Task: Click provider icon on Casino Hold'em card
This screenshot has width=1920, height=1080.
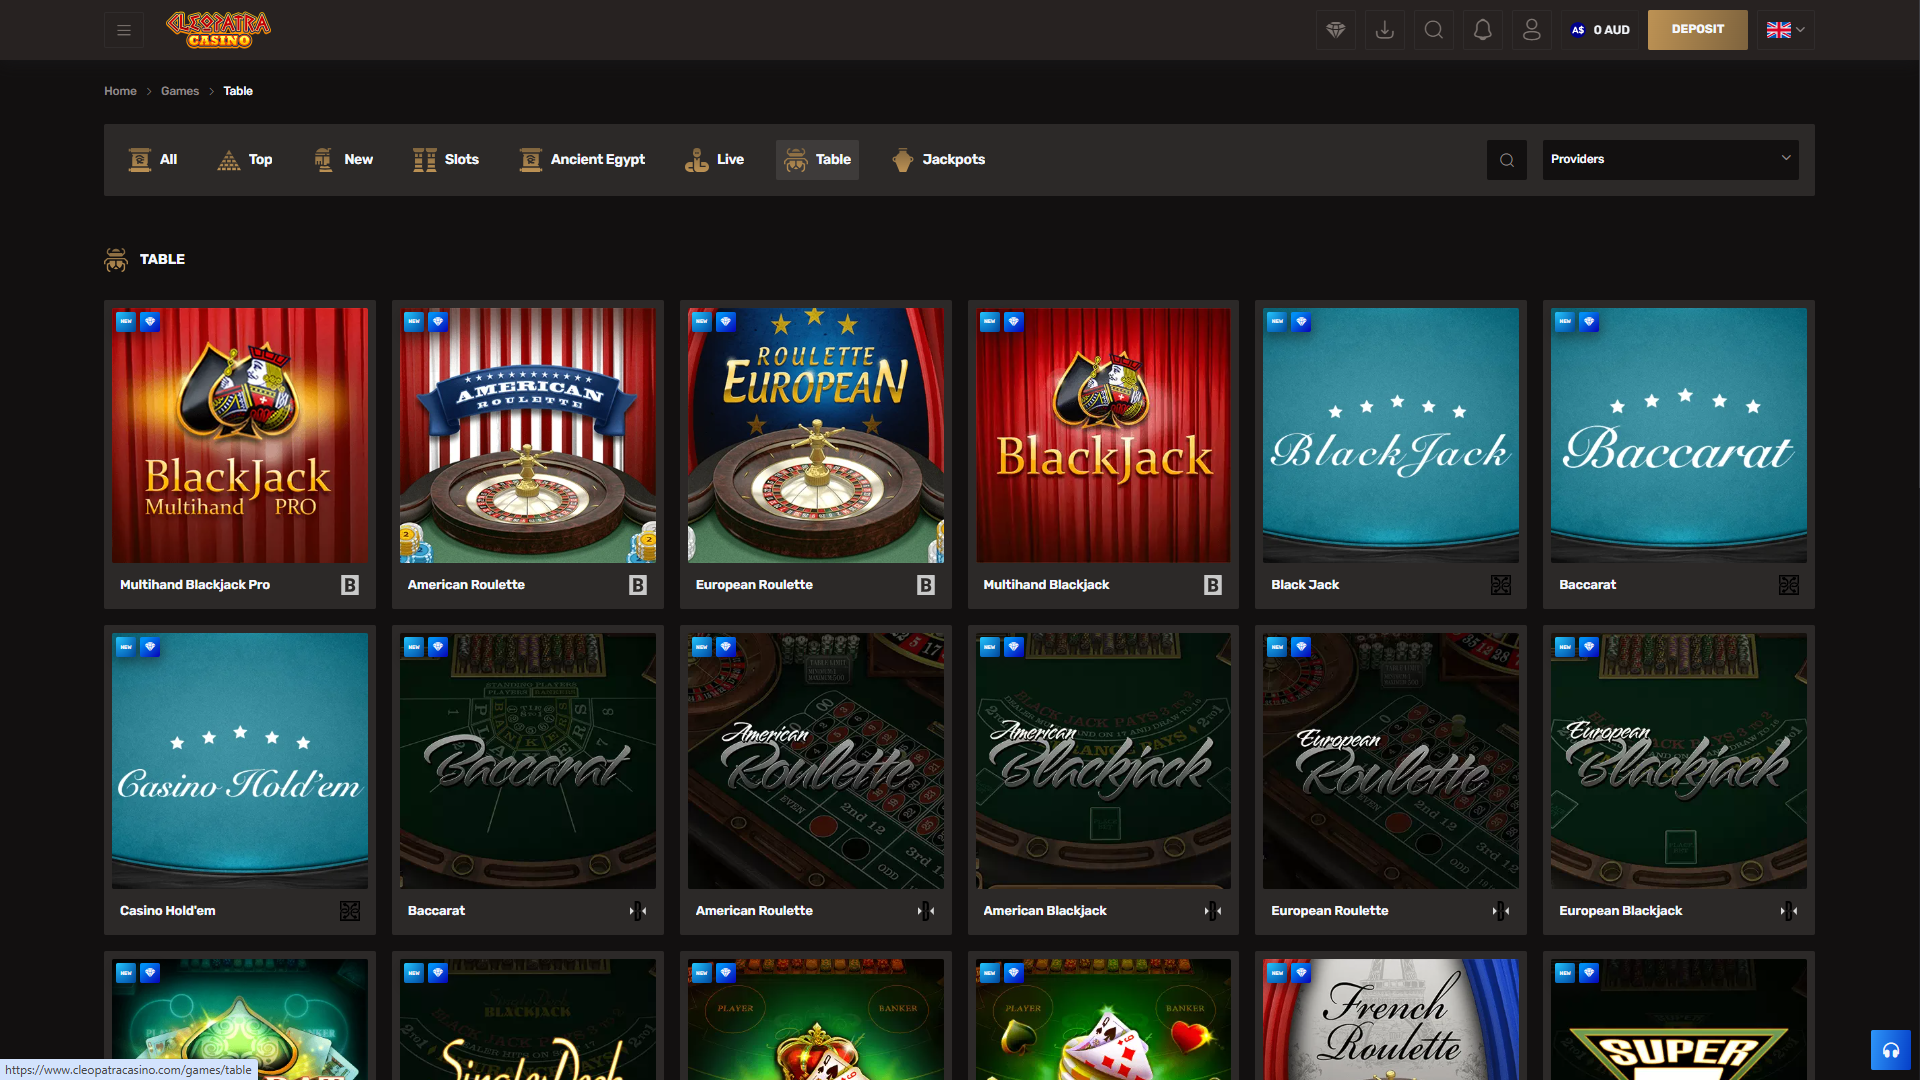Action: [350, 911]
